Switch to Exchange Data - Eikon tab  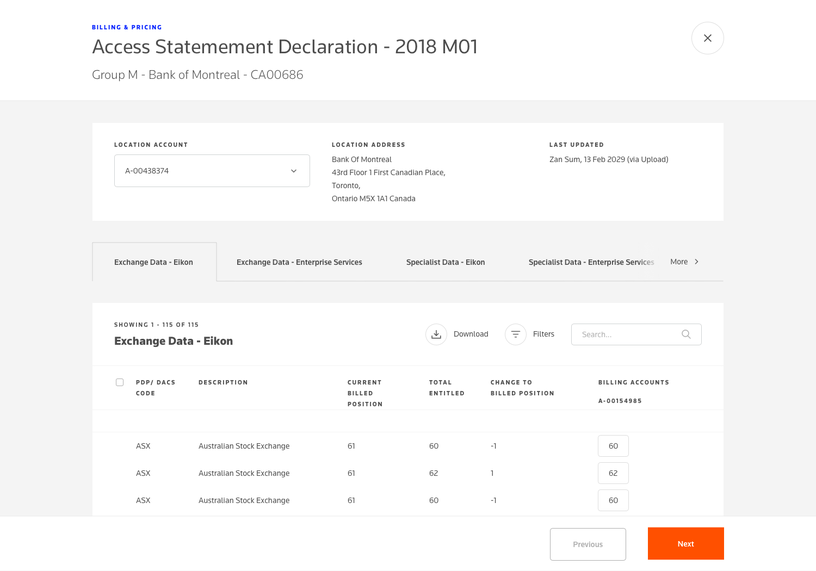click(x=154, y=262)
